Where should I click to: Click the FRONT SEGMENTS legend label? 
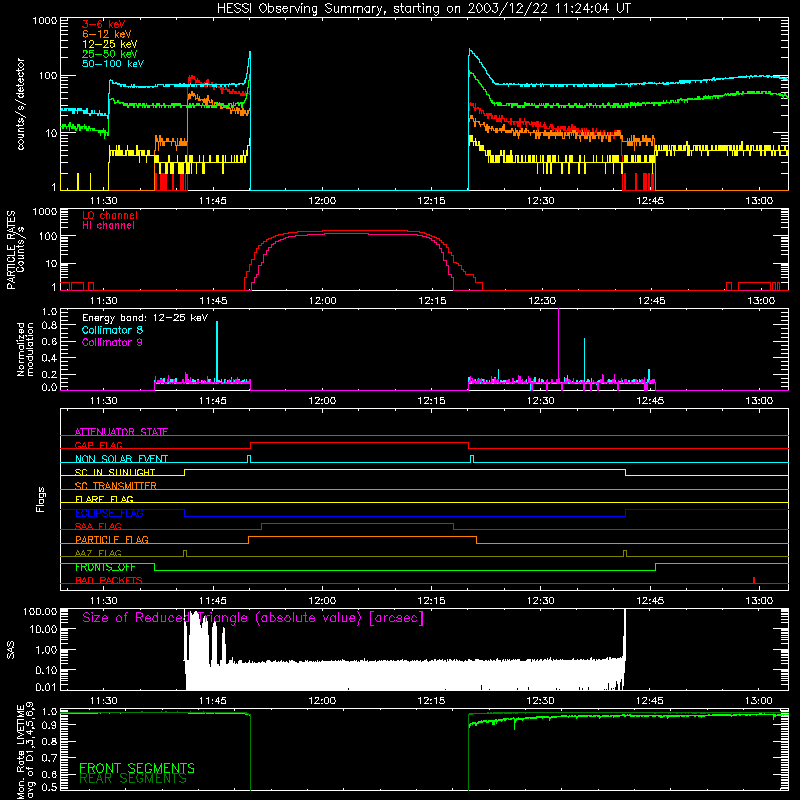point(137,768)
